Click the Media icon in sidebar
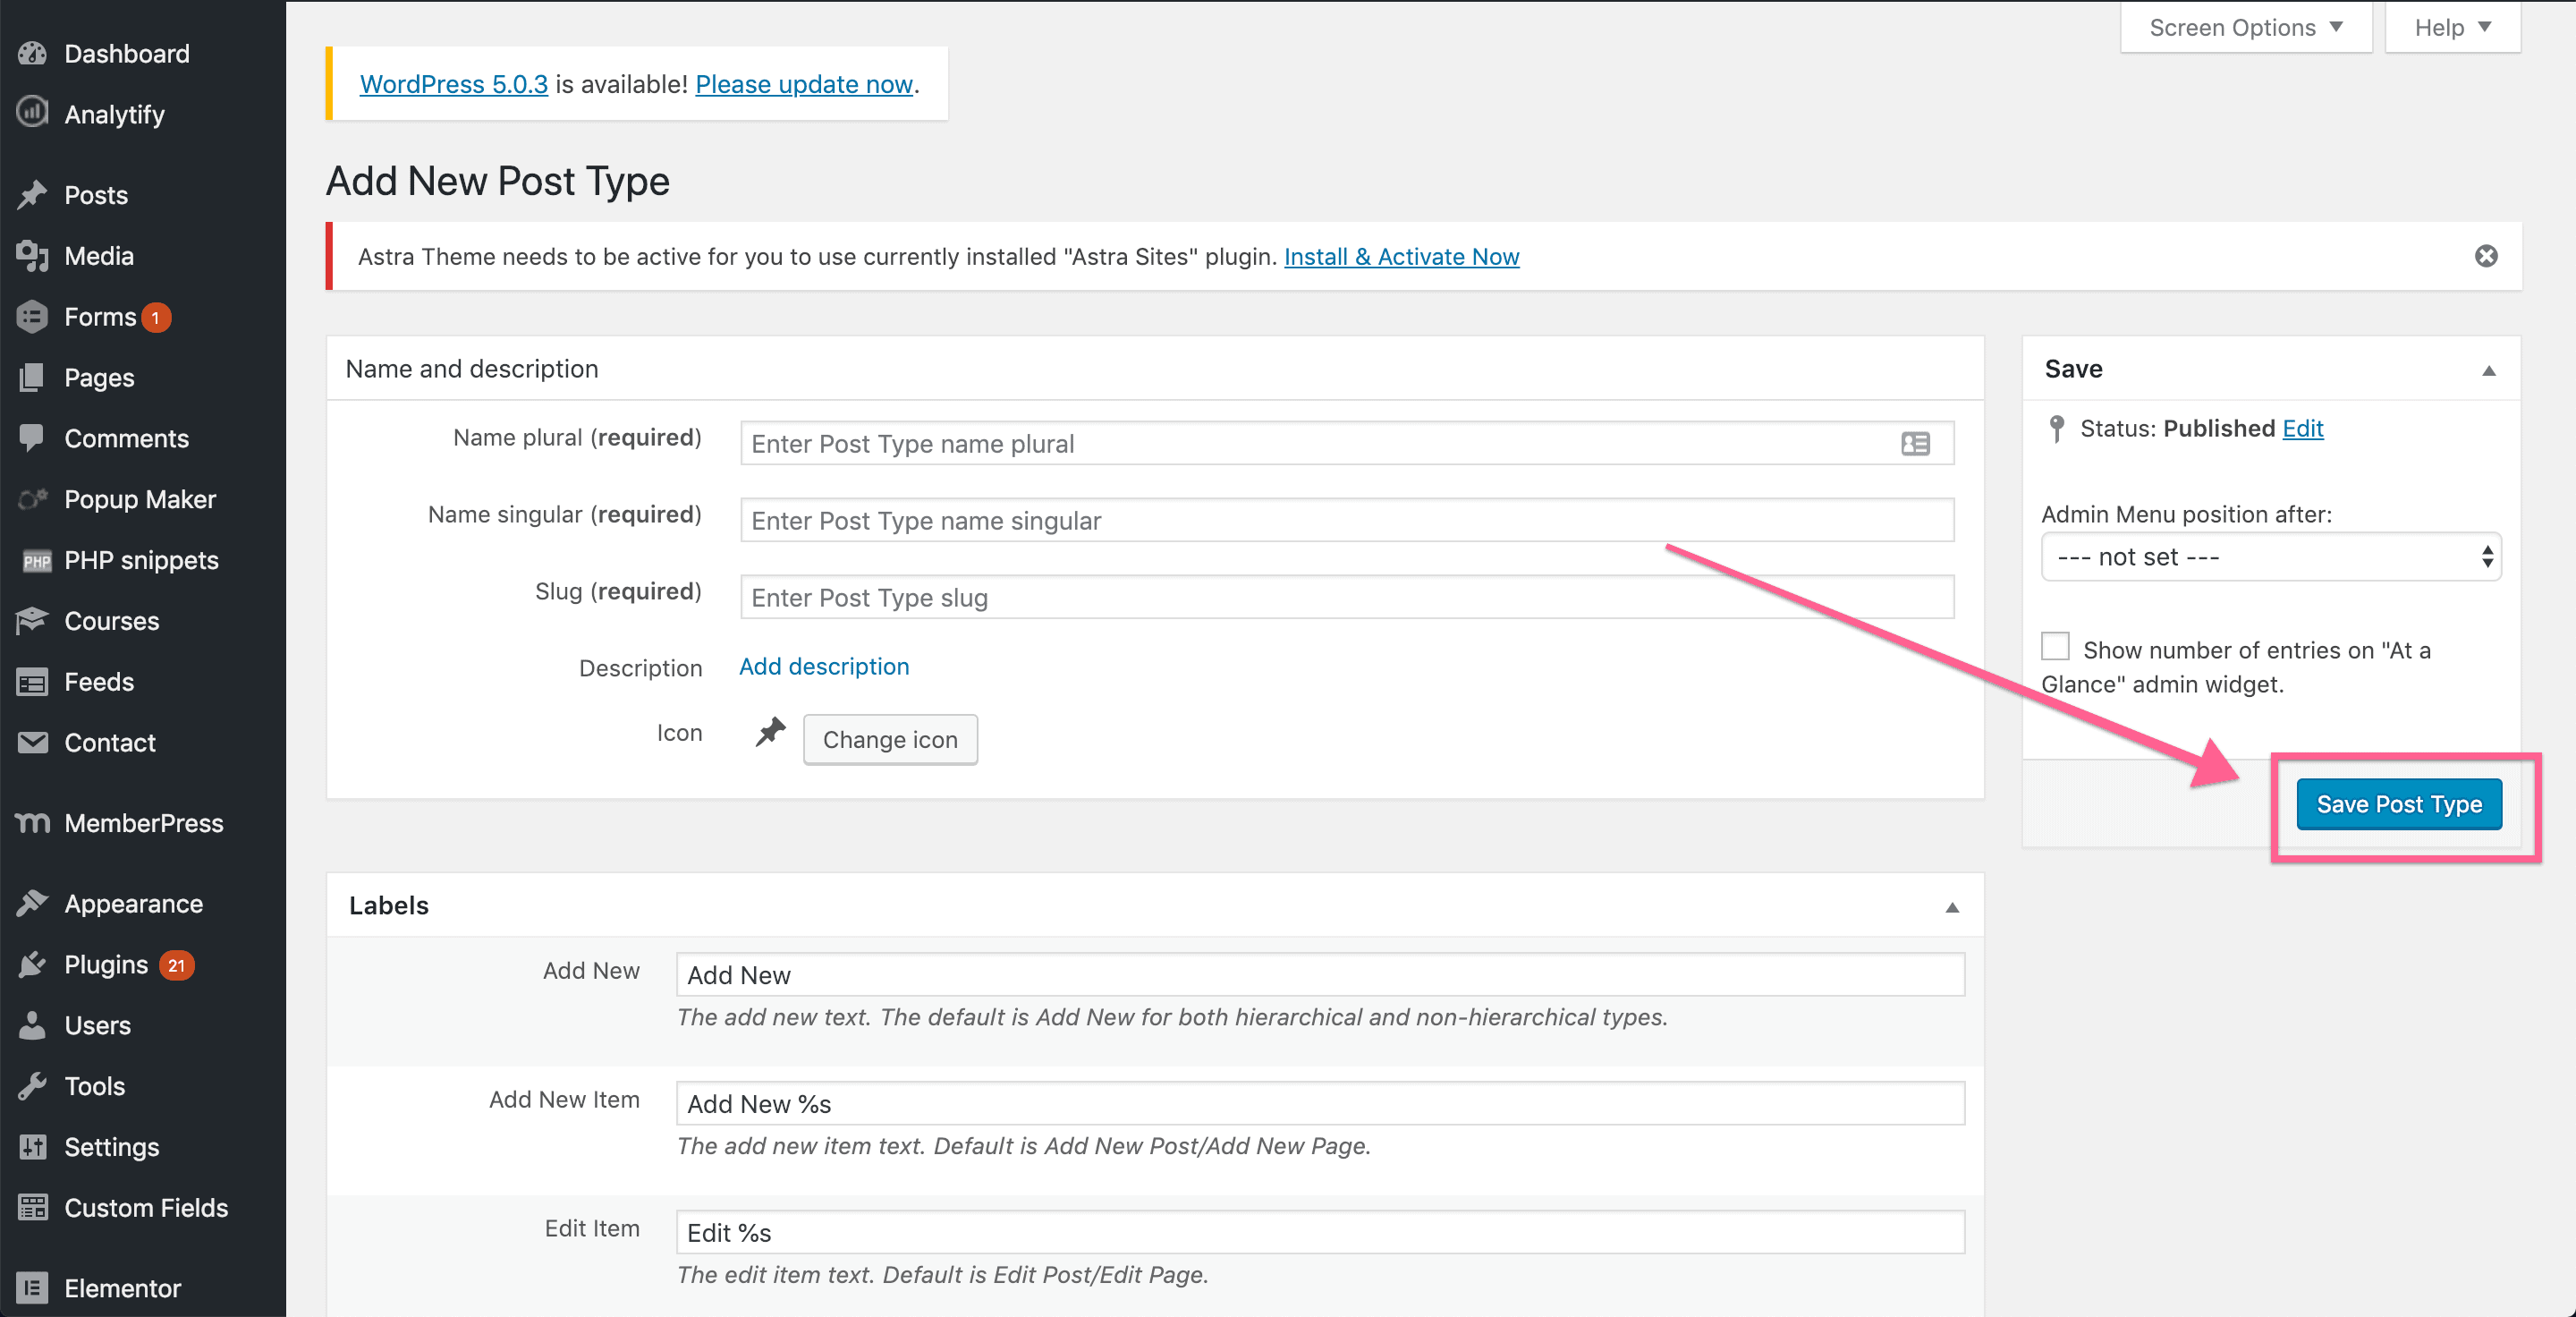 (33, 256)
